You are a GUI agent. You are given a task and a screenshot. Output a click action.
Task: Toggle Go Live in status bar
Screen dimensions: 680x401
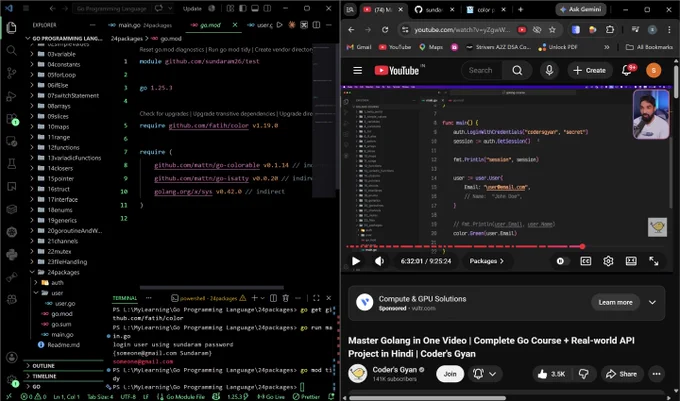(271, 397)
